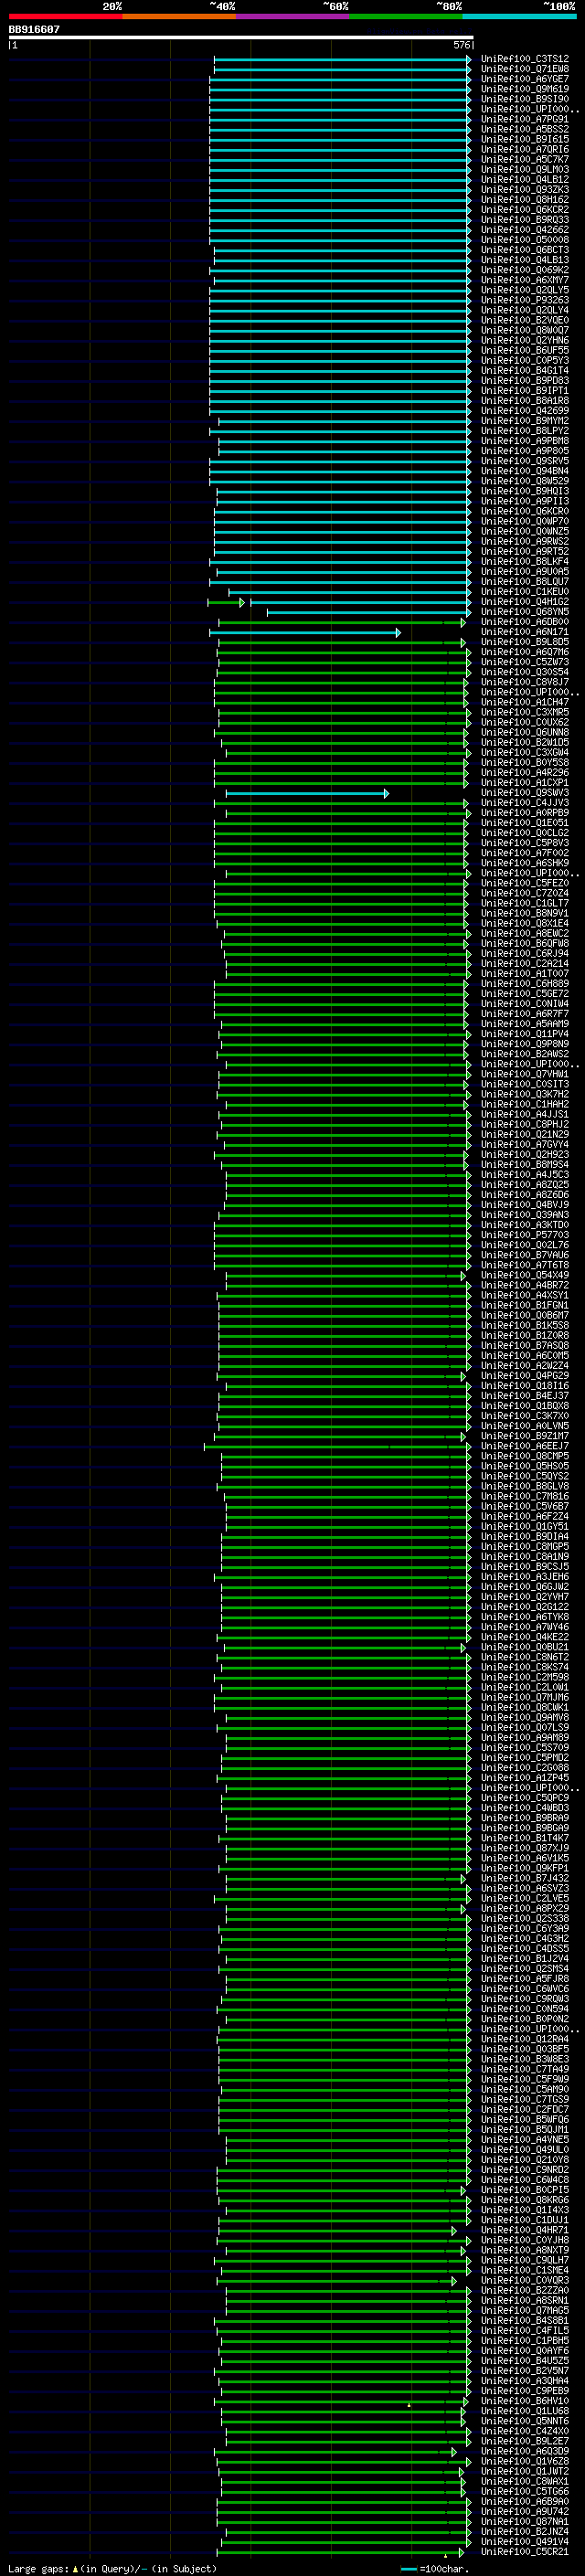
Task: Open hit UniRef100_A7PG91
Action: point(524,119)
